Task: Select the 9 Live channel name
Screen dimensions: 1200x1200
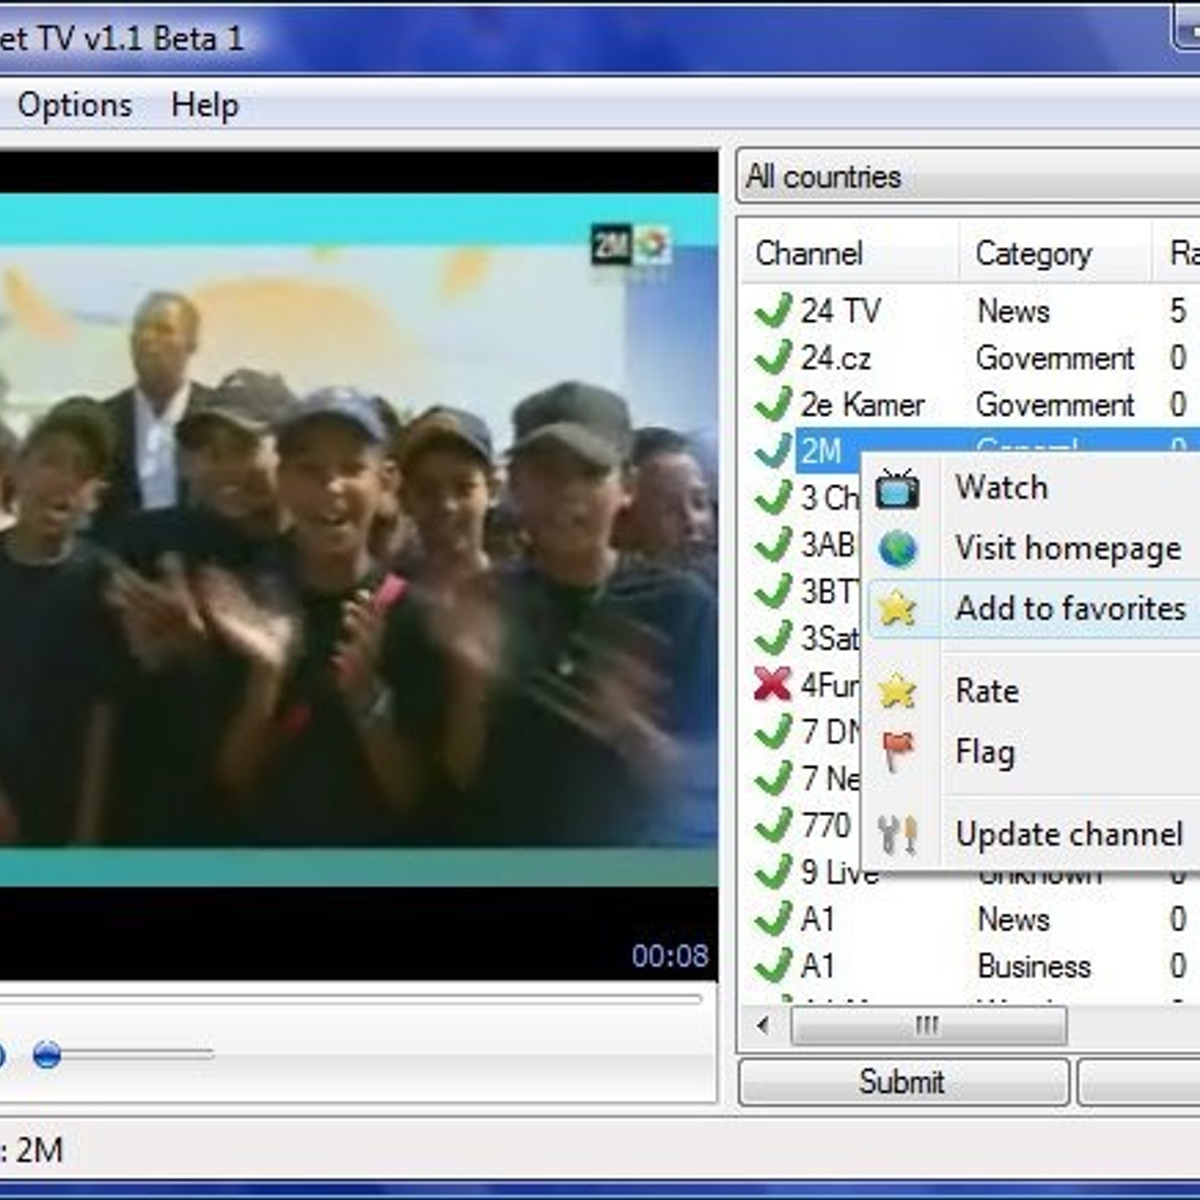Action: pyautogui.click(x=838, y=872)
